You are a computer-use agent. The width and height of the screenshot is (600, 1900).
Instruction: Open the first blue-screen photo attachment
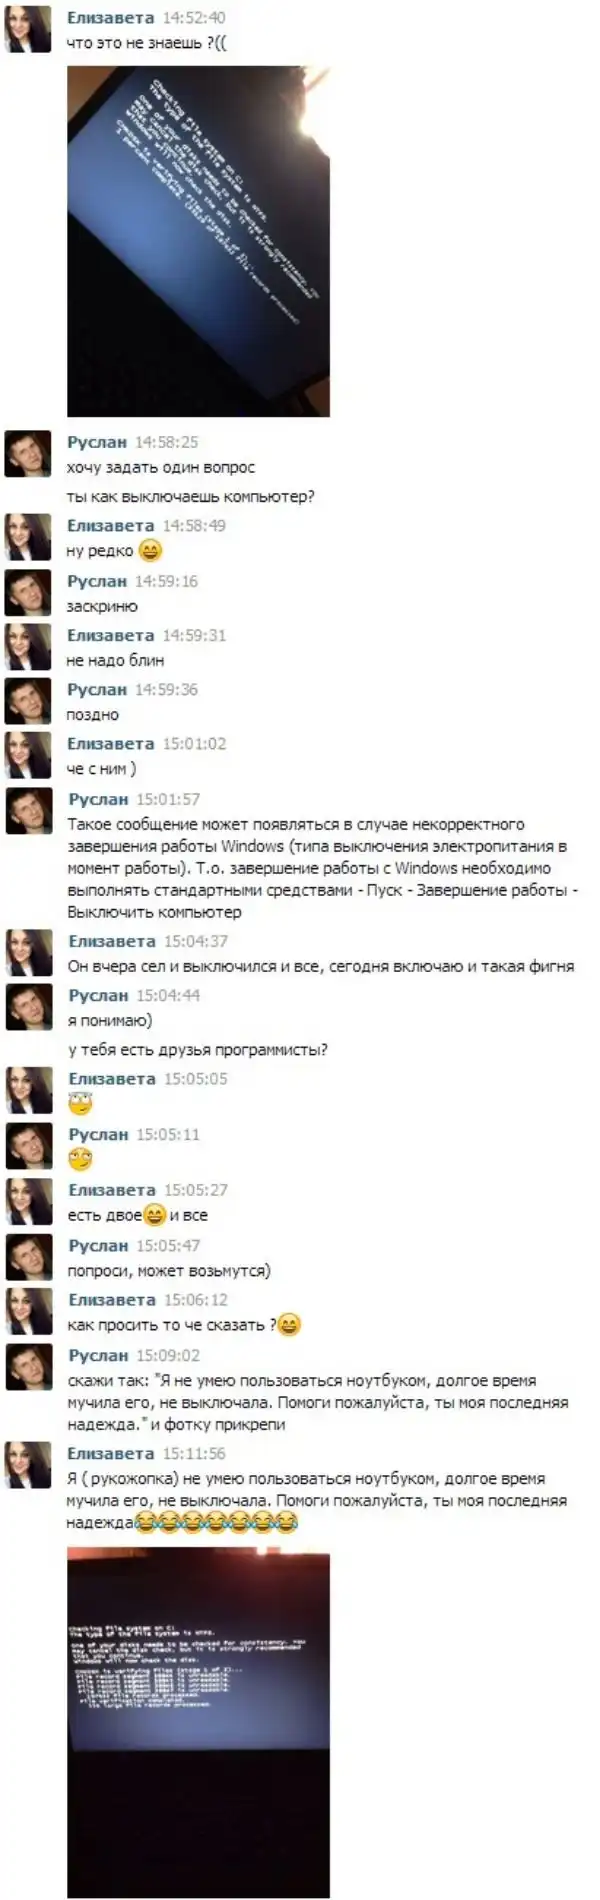tap(198, 241)
